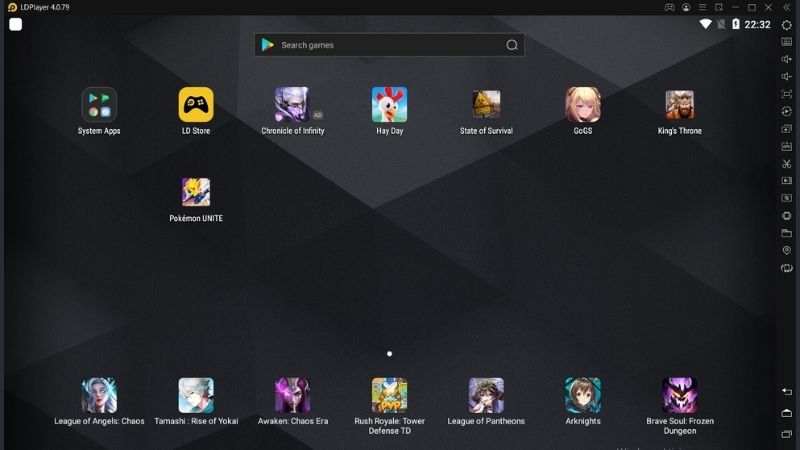Click the recent apps button in sidebar
Viewport: 800px width, 450px height.
click(787, 434)
